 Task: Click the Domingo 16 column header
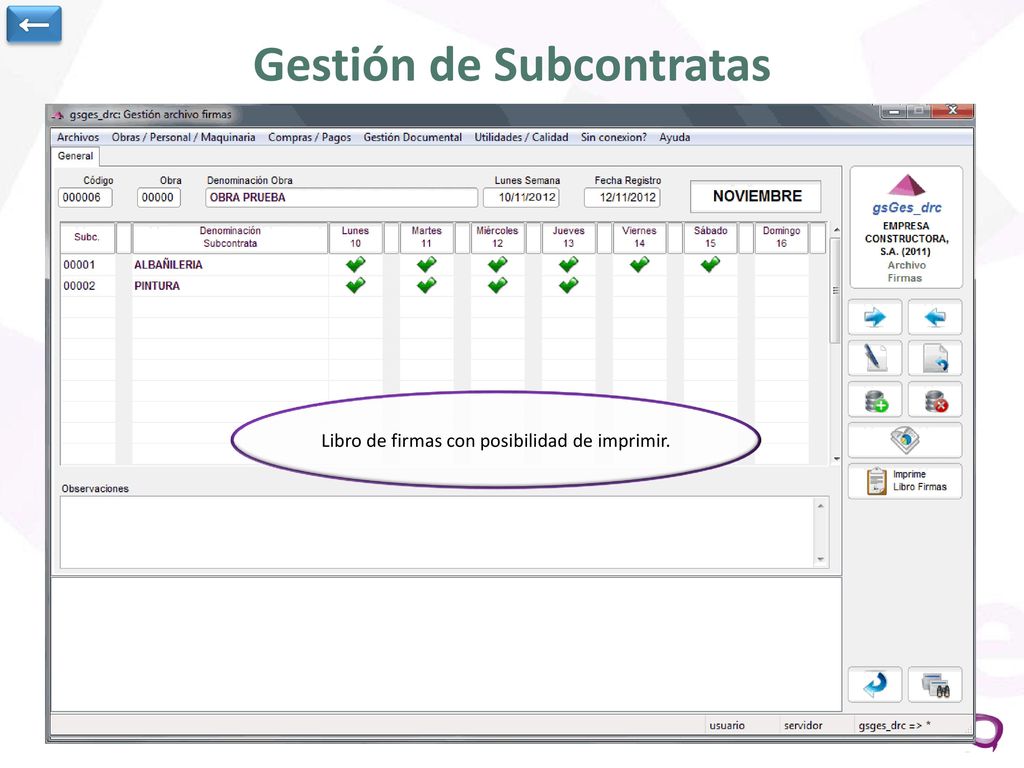(781, 237)
